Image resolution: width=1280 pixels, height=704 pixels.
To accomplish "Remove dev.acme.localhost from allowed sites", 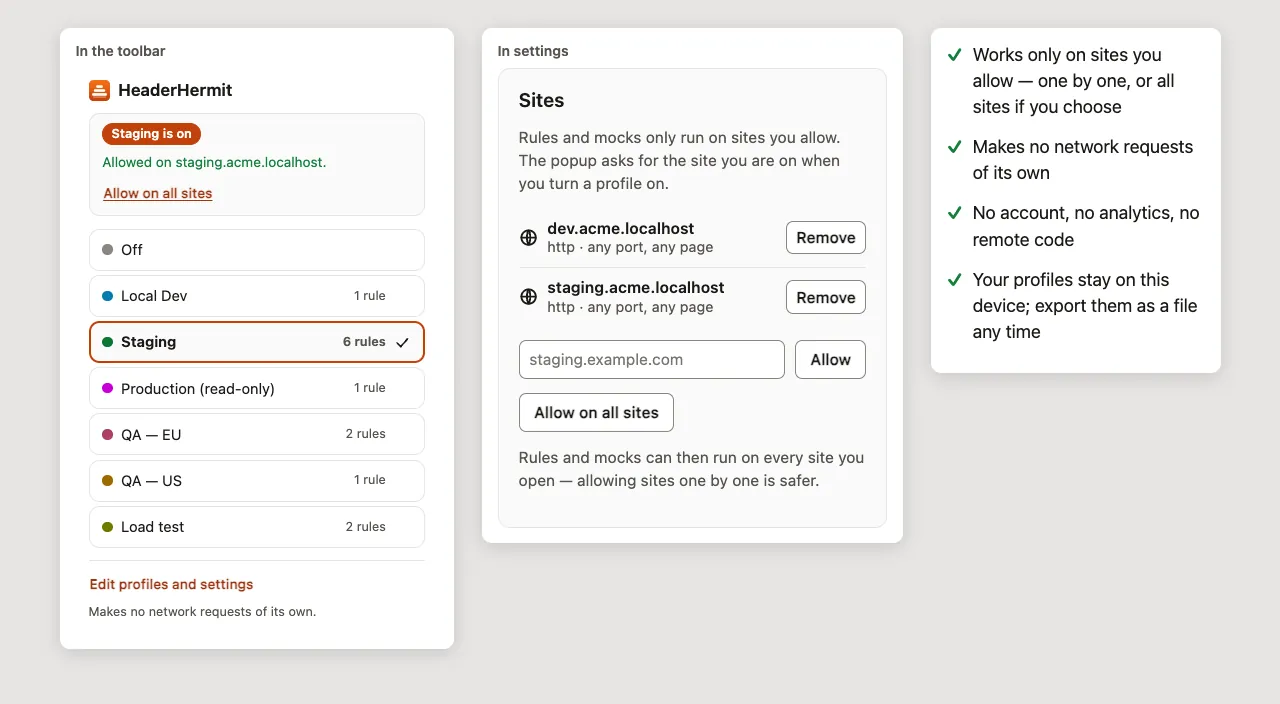I will pyautogui.click(x=826, y=238).
